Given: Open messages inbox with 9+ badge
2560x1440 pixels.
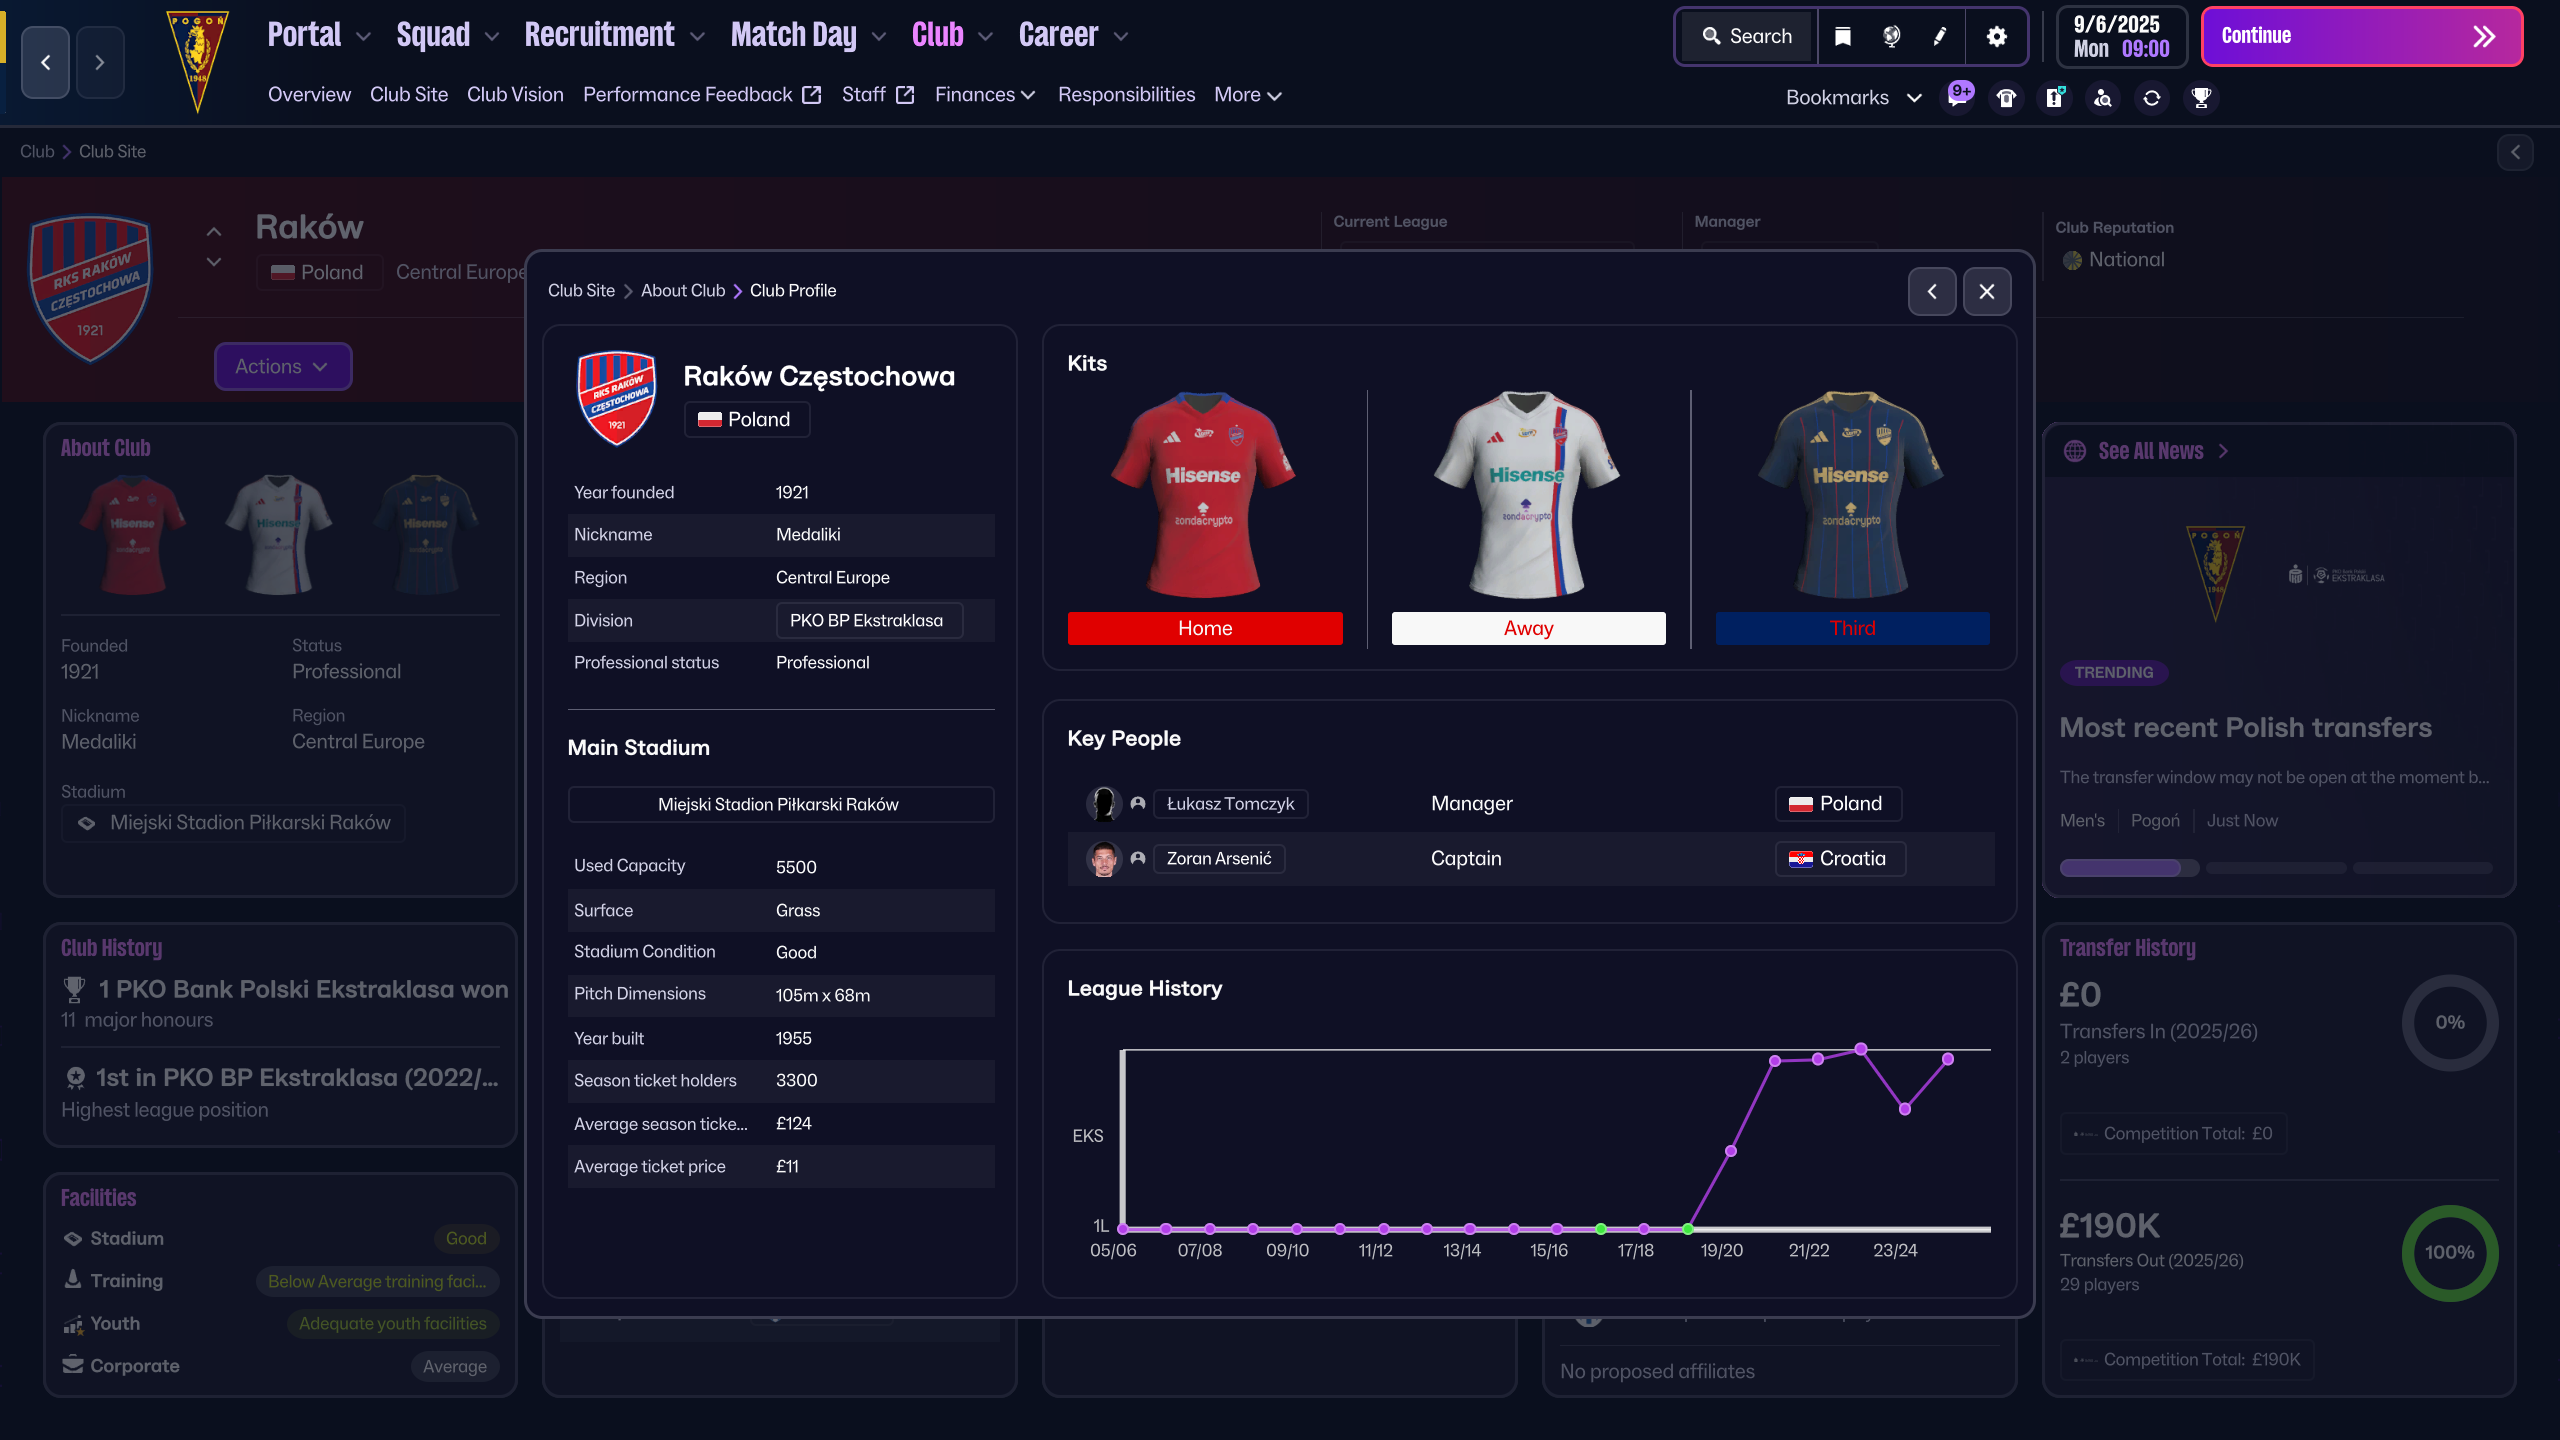Looking at the screenshot, I should (x=1957, y=97).
